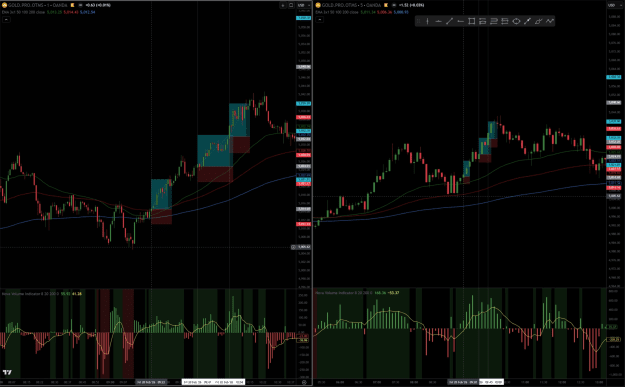Click the TradingView logo in the bottom-left corner
This screenshot has height=387, width=625.
pyautogui.click(x=7, y=373)
